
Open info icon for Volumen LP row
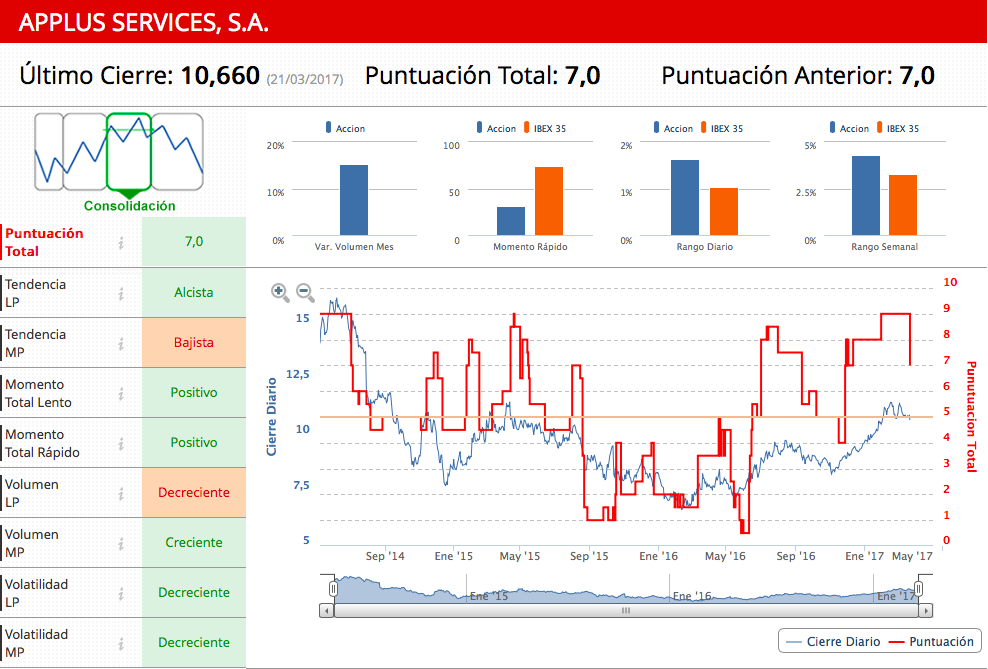(x=121, y=494)
